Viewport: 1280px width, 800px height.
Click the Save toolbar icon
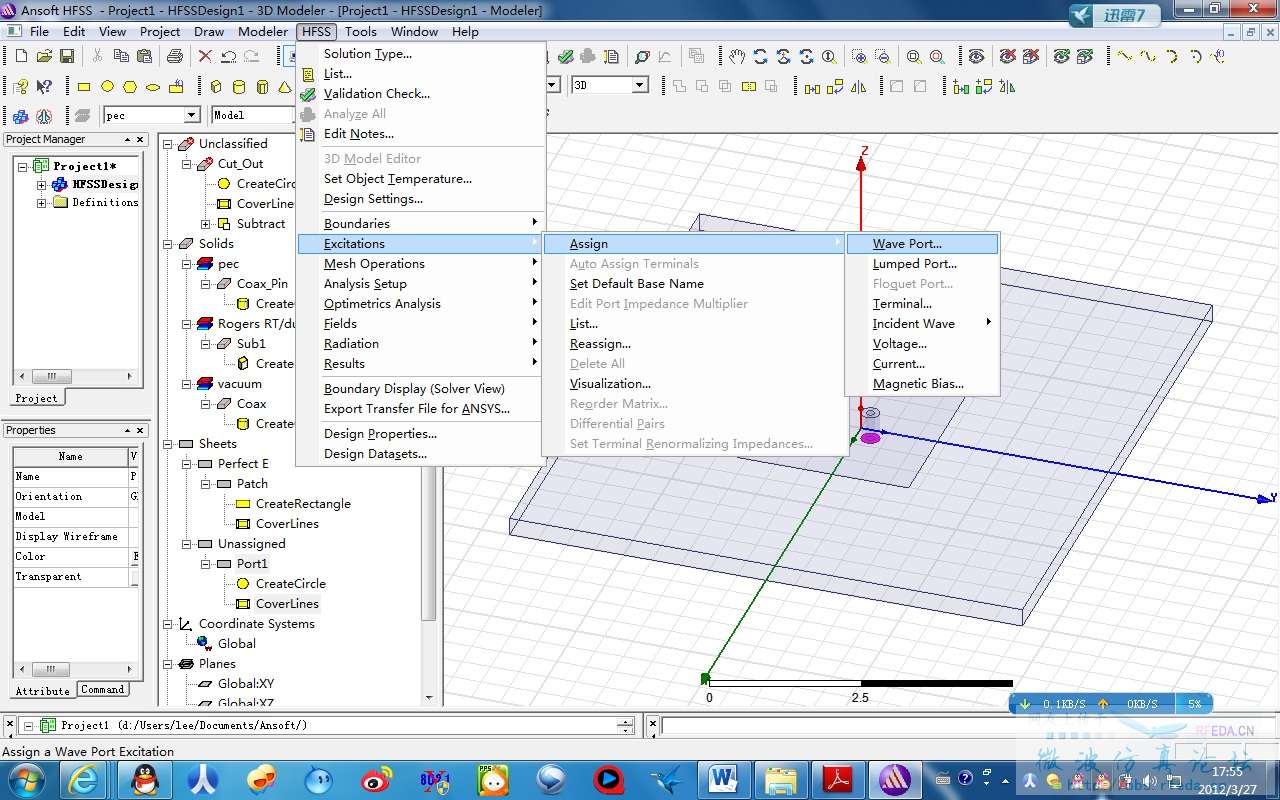(67, 57)
